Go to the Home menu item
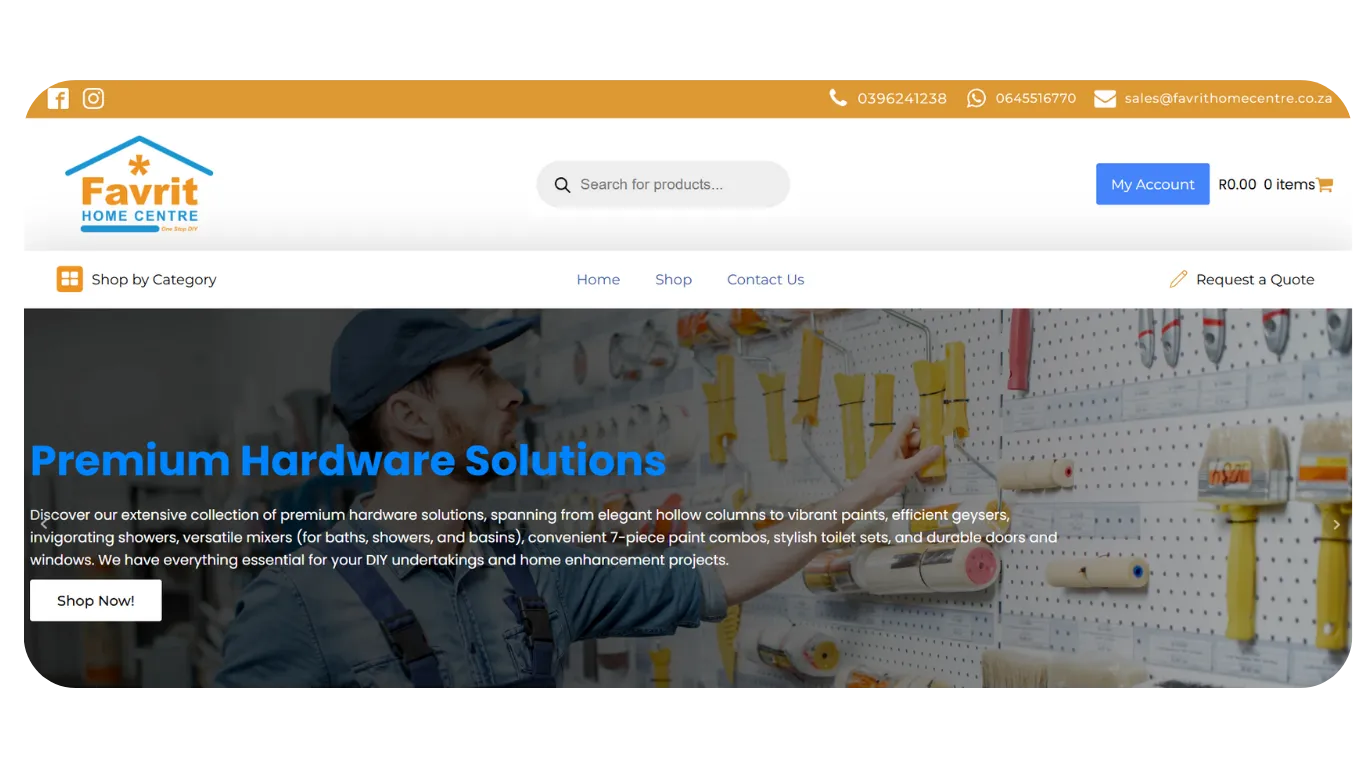Screen dimensions: 1366x768 coord(598,279)
